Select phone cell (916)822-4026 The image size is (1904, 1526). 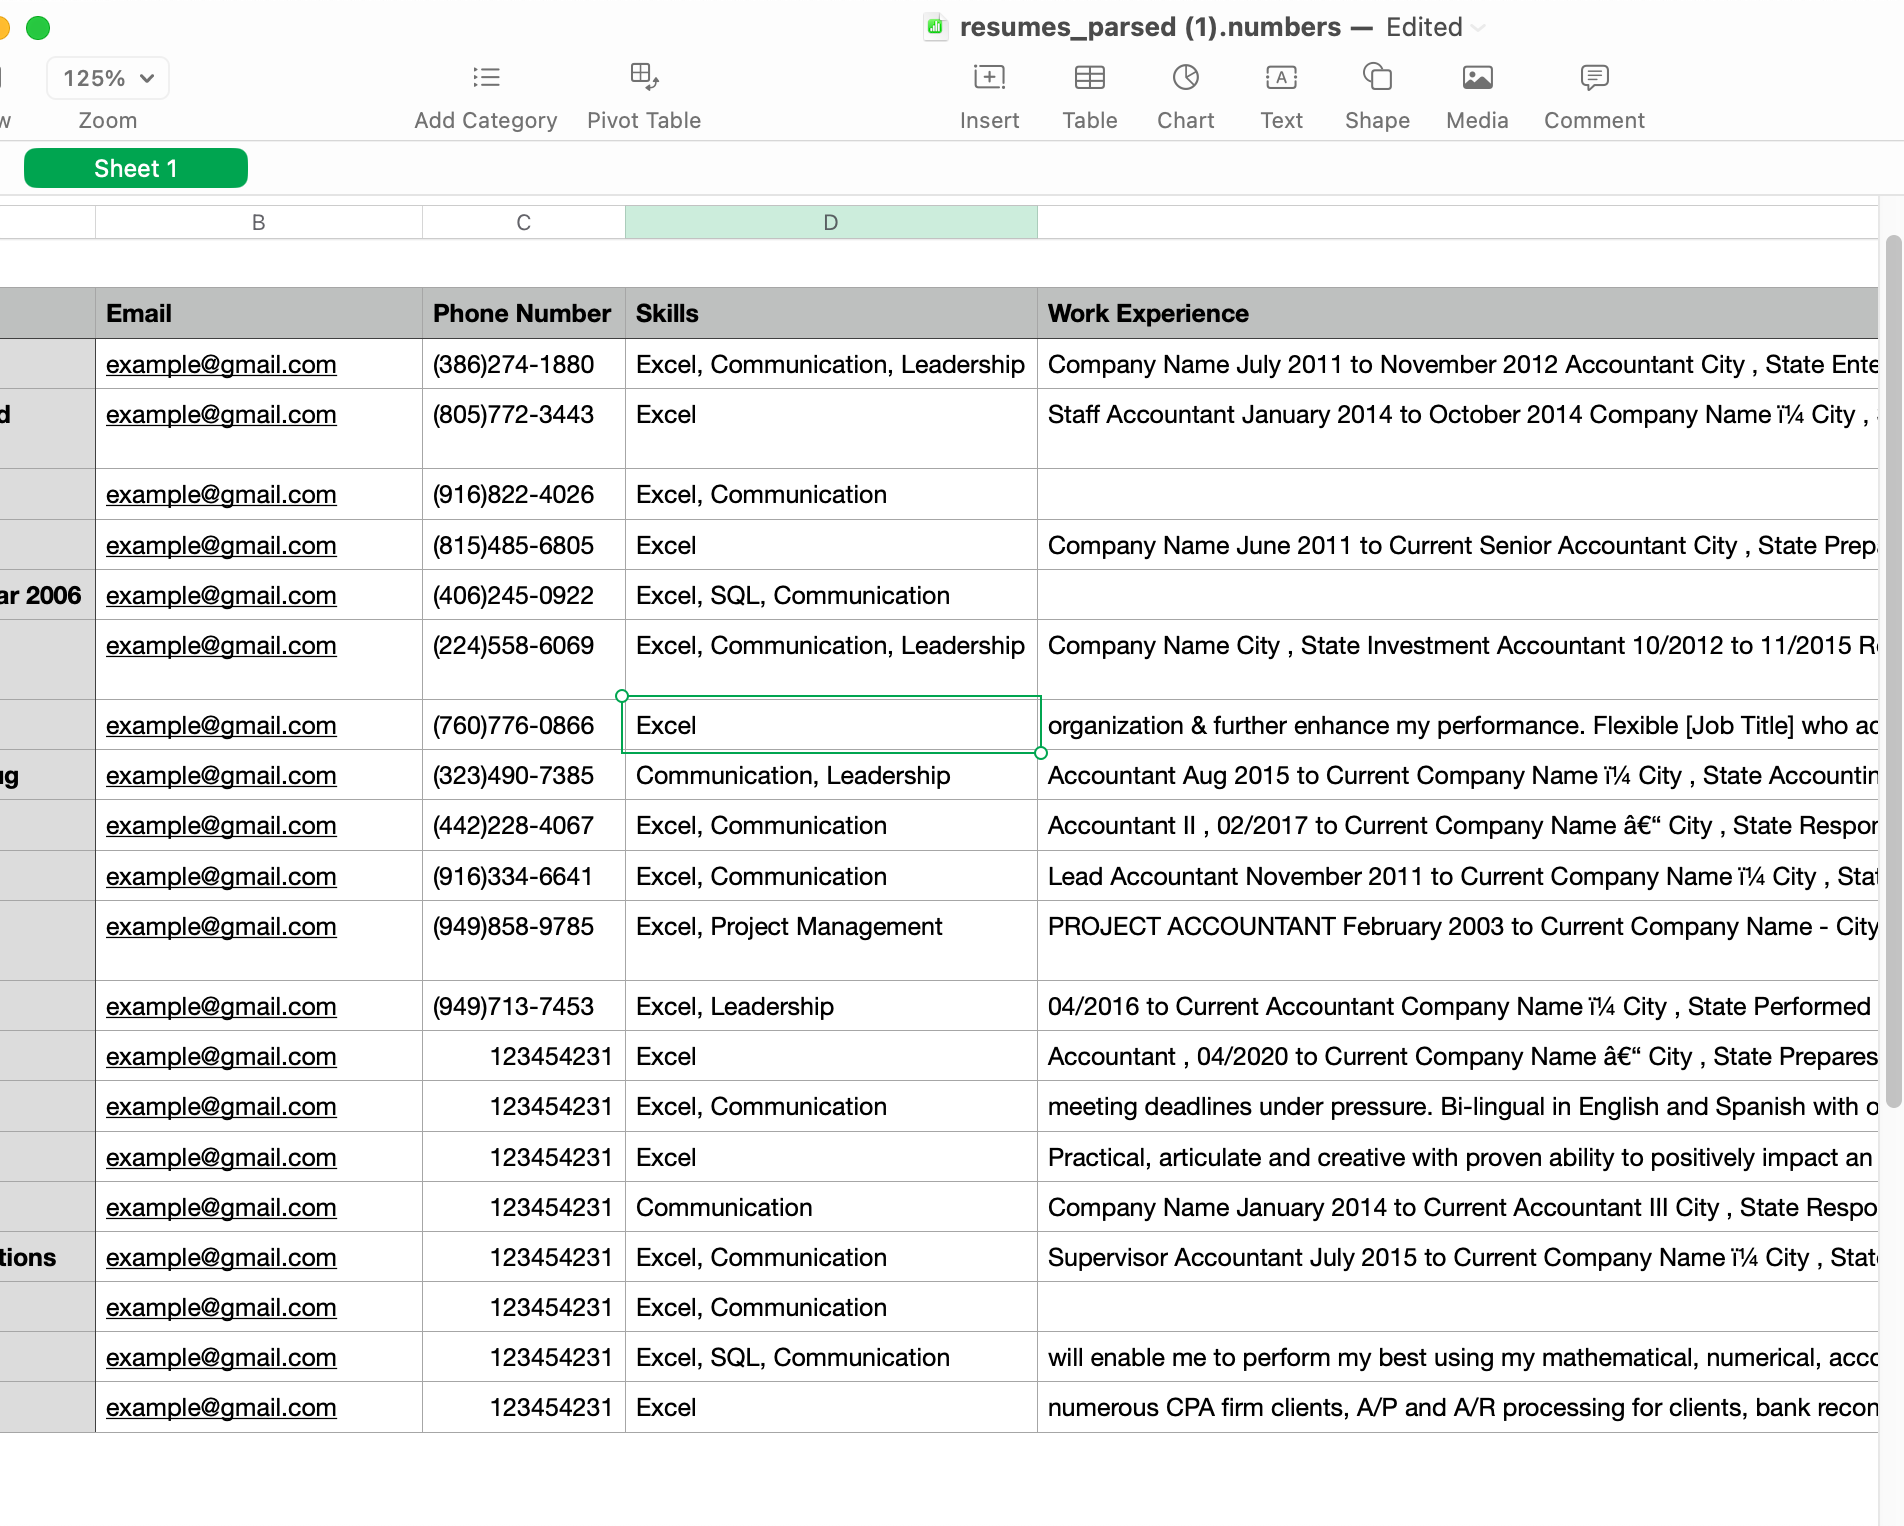(524, 494)
